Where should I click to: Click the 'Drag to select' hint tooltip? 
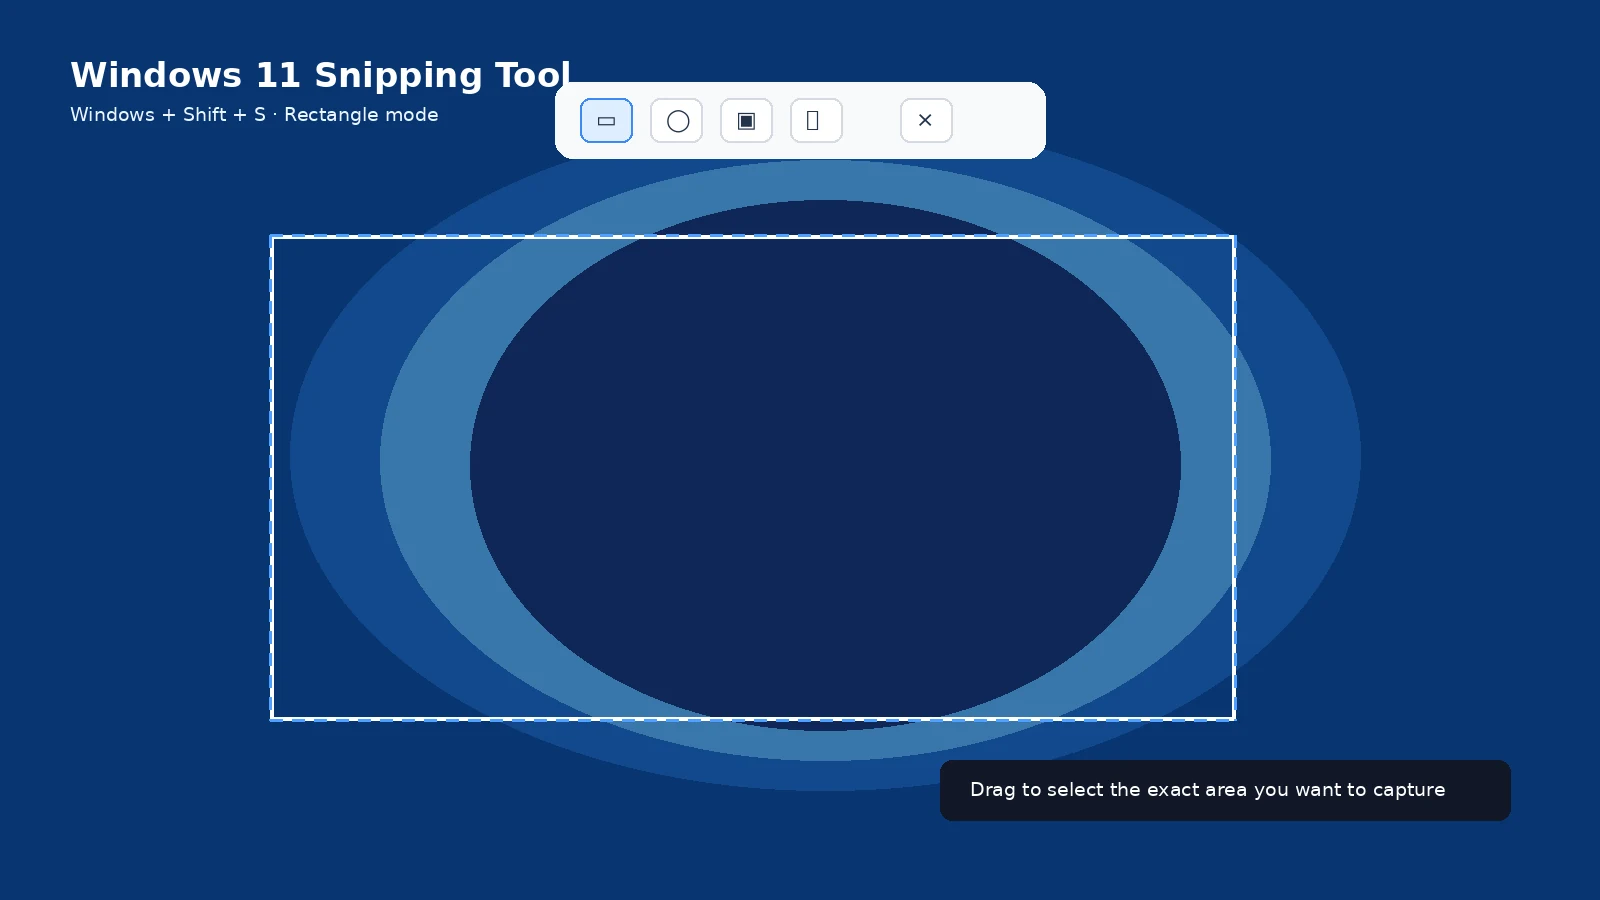click(x=1225, y=790)
